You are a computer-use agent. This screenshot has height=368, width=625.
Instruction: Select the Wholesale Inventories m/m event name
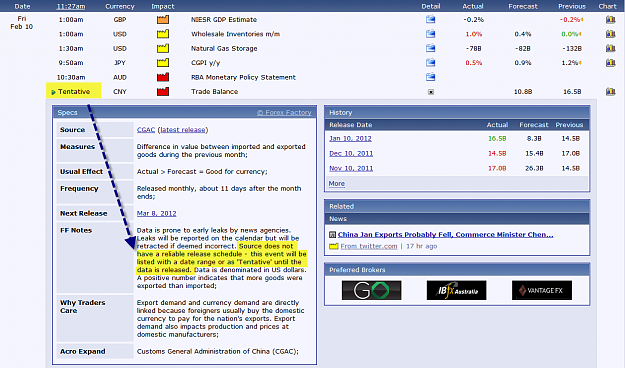click(235, 34)
